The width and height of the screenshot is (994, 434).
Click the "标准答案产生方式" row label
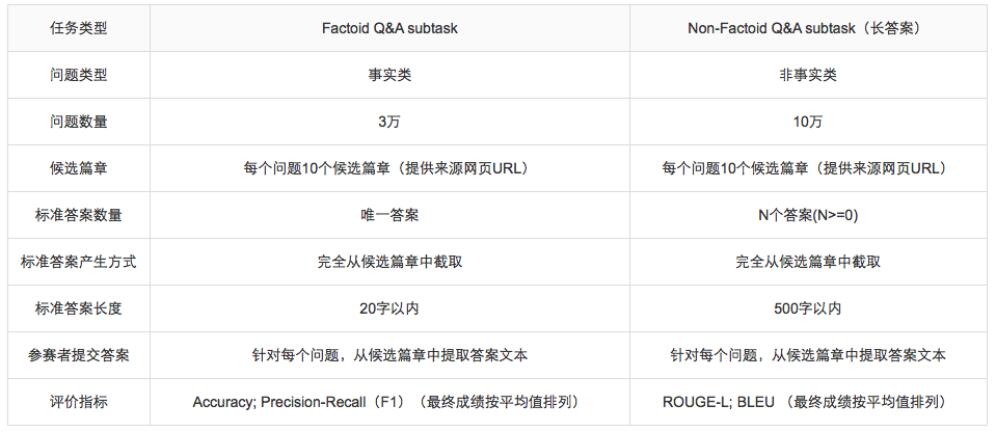(79, 262)
